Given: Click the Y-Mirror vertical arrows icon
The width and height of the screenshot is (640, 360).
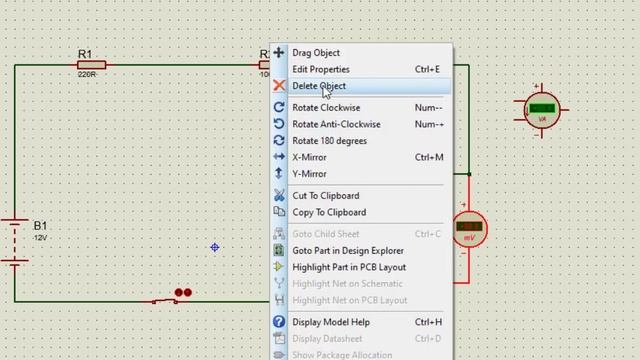Looking at the screenshot, I should point(279,173).
